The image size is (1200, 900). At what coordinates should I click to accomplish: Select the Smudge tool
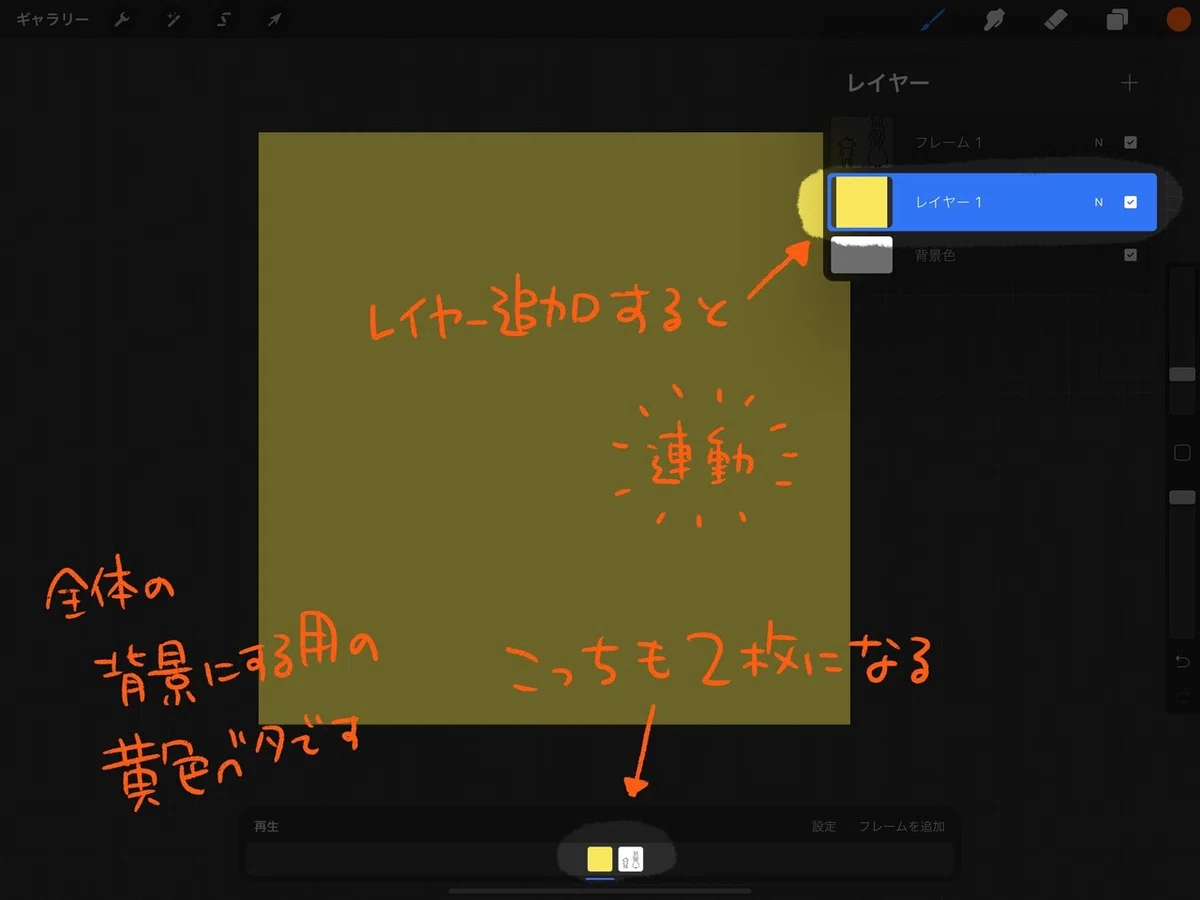coord(994,19)
